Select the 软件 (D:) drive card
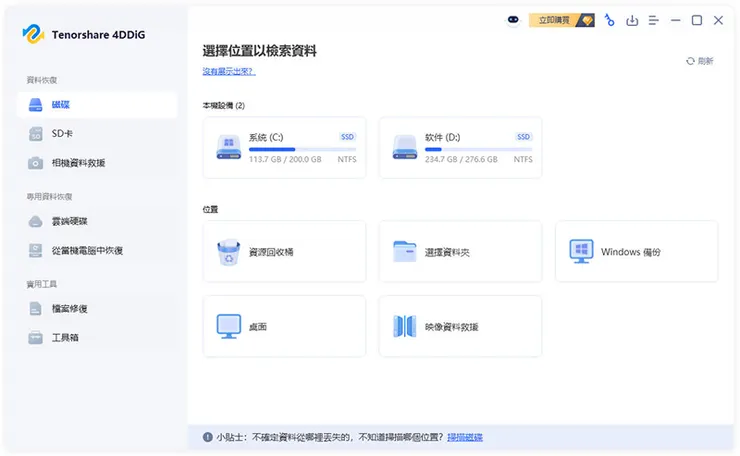The width and height of the screenshot is (740, 456). [461, 148]
